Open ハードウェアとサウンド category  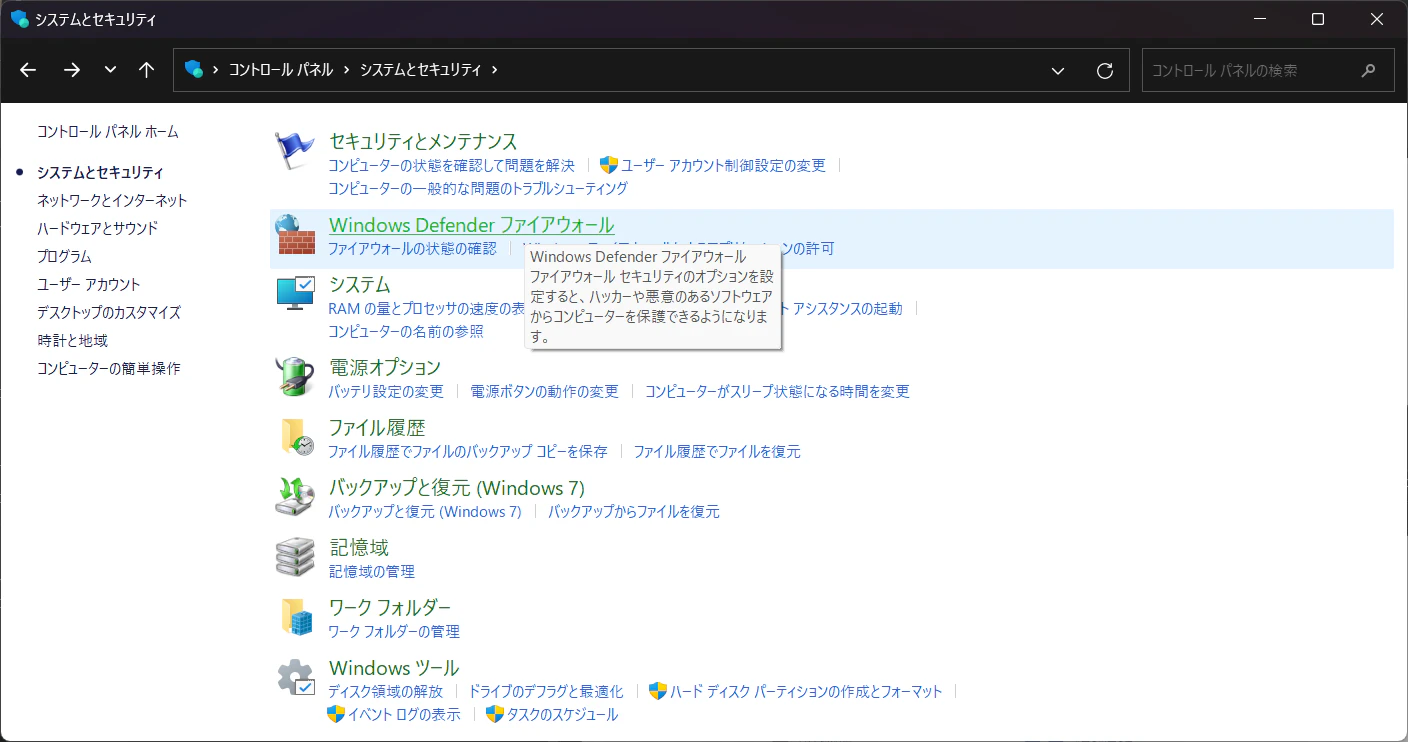pyautogui.click(x=97, y=228)
